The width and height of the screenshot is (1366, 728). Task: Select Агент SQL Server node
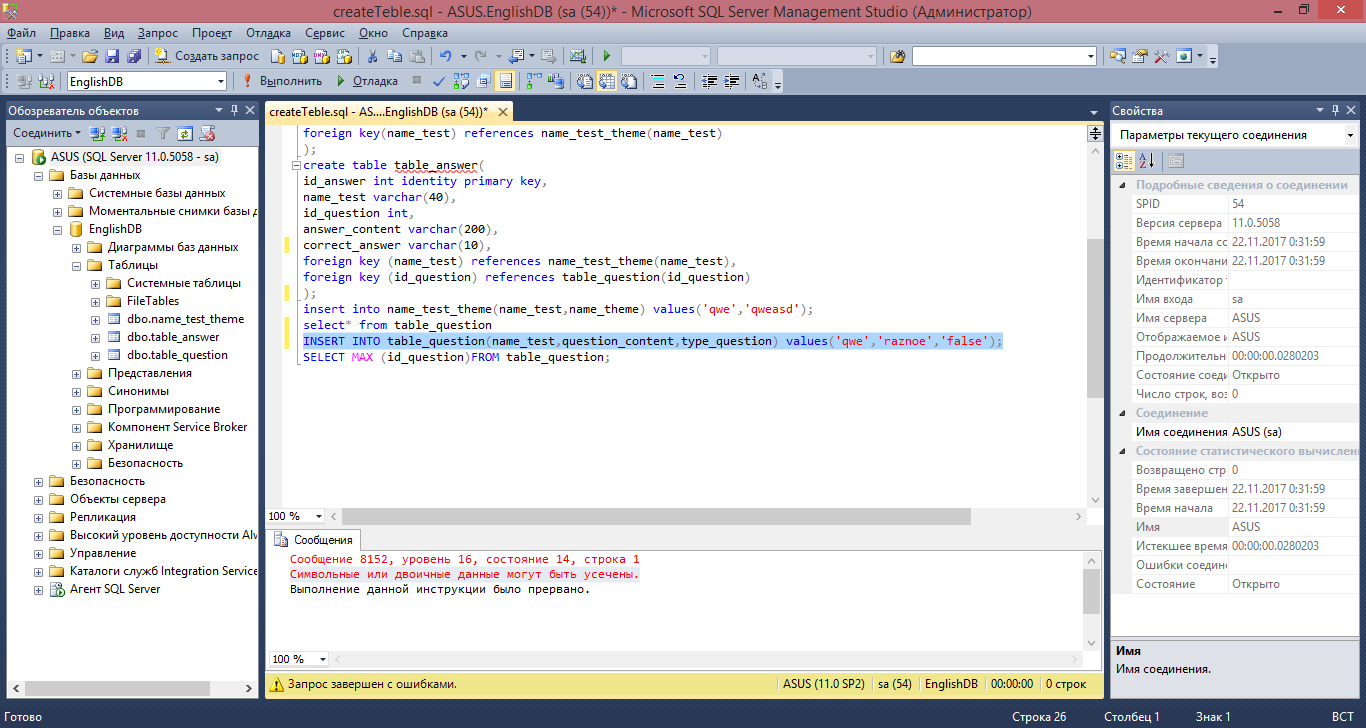tap(115, 589)
